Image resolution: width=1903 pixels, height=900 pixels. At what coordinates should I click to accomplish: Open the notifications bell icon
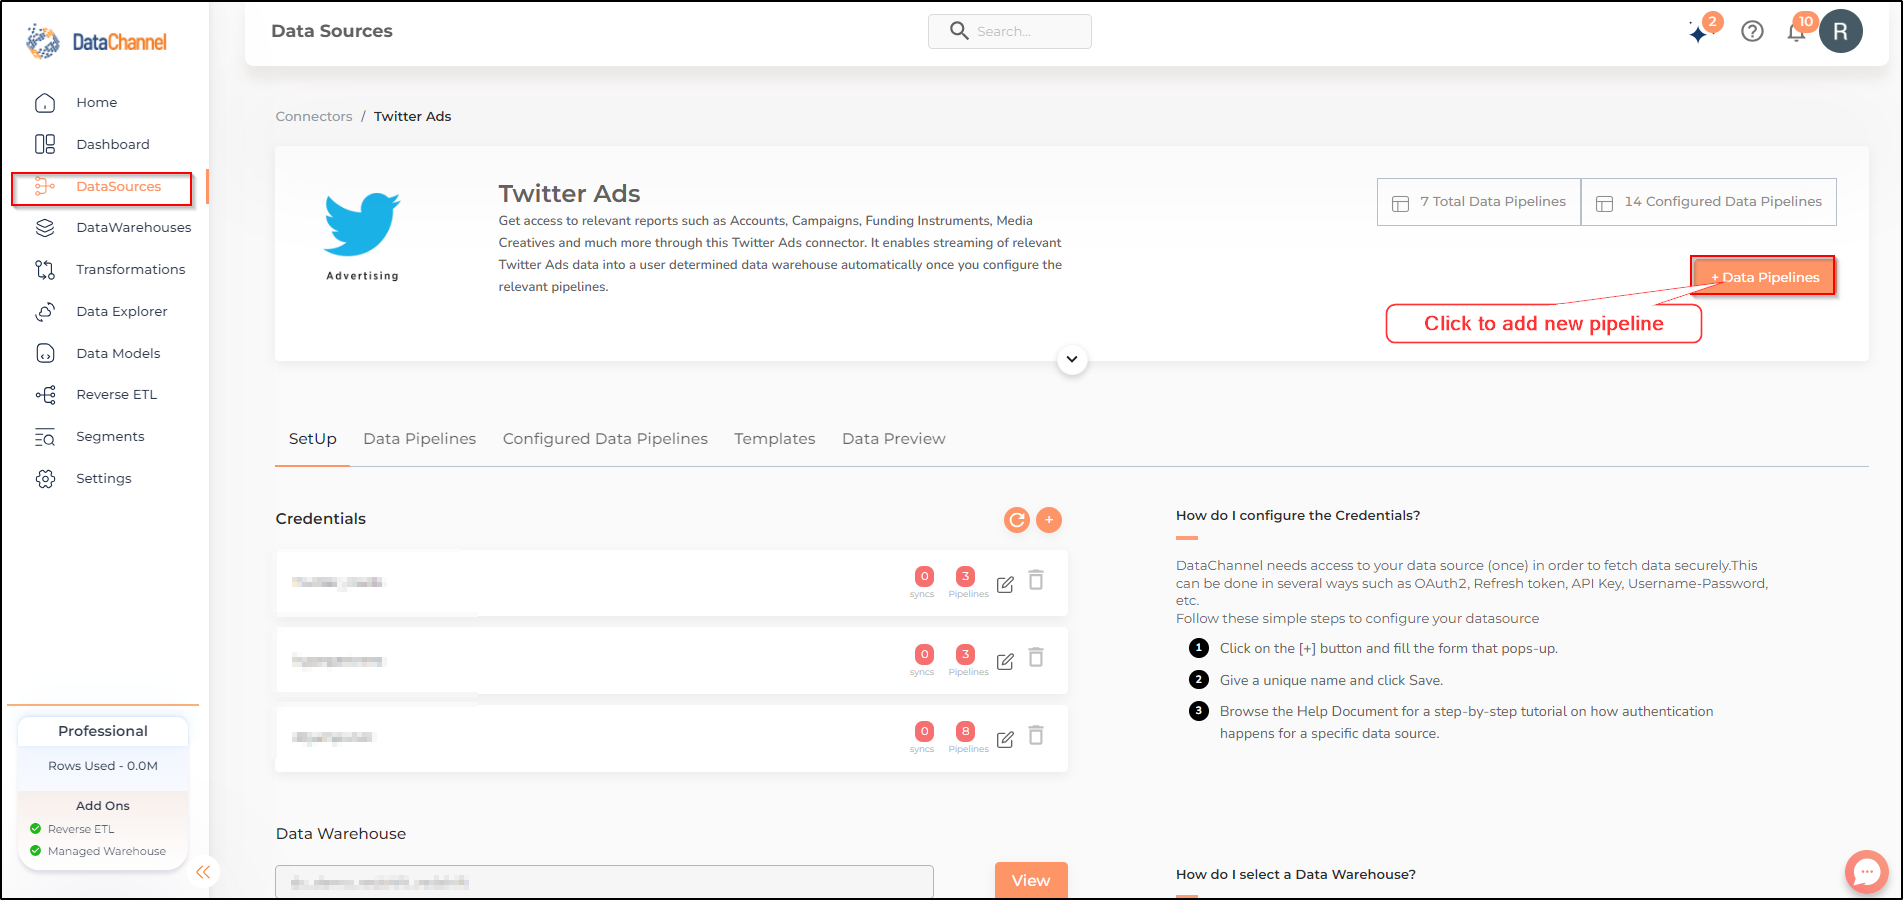(1797, 31)
